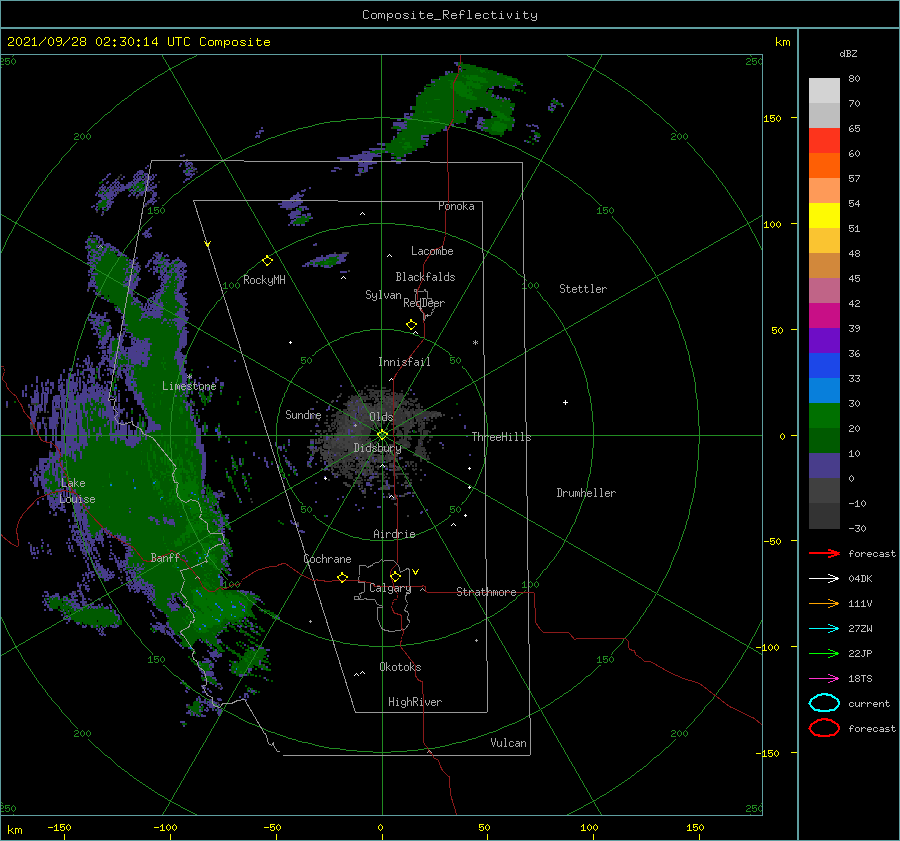The image size is (900, 841).
Task: Click the RedDeer city label
Action: (x=424, y=303)
